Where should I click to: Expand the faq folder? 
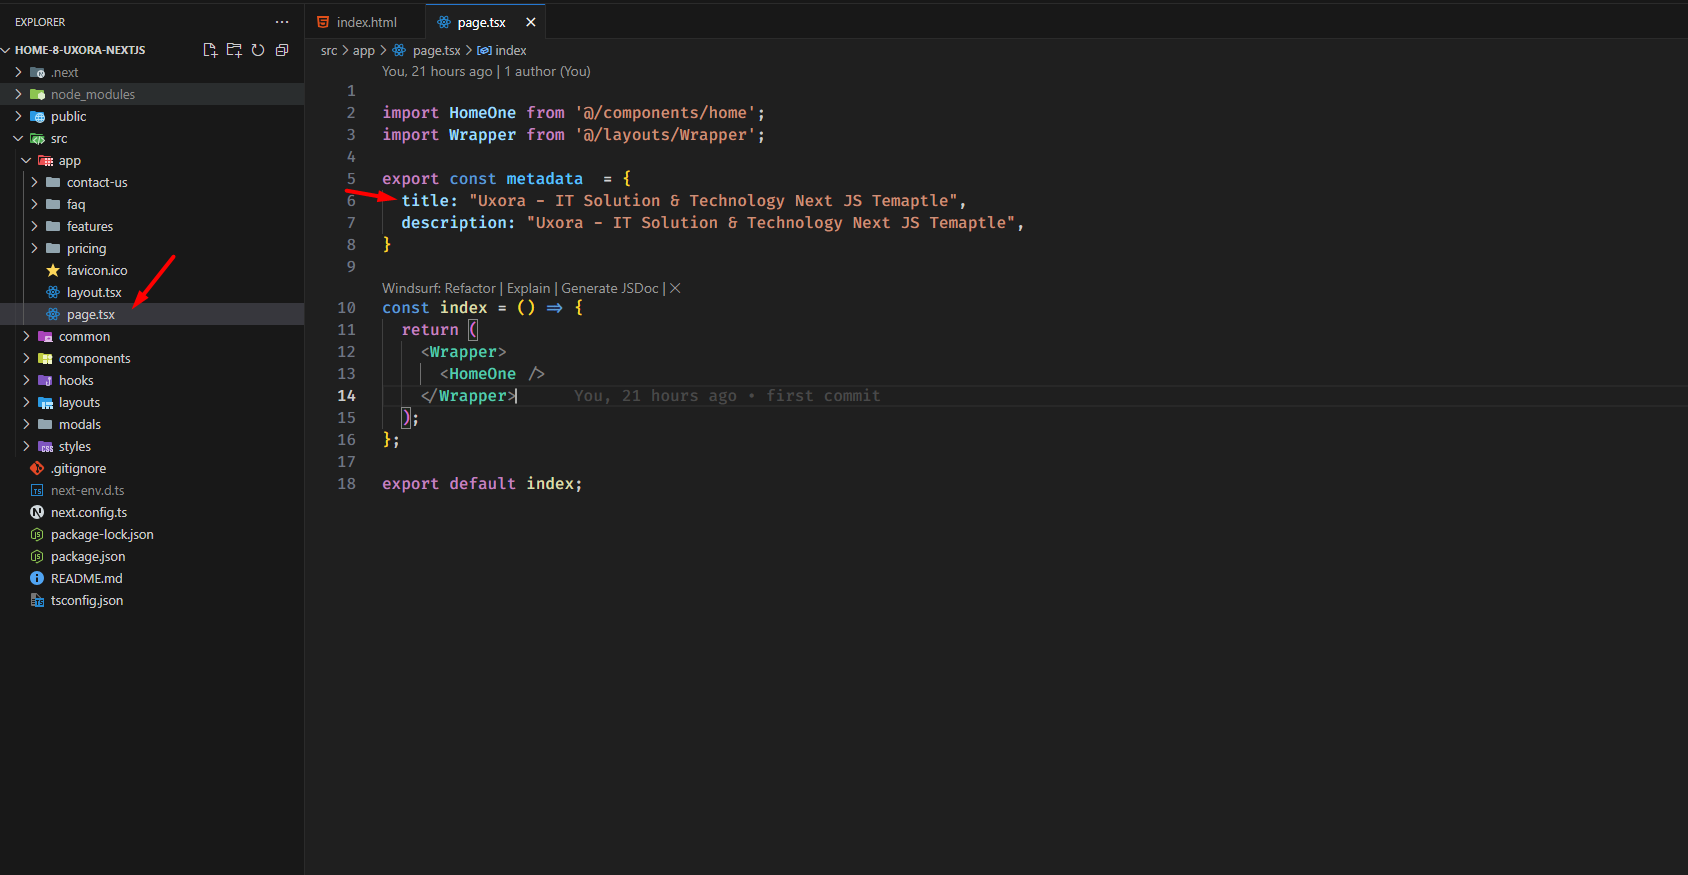point(34,204)
